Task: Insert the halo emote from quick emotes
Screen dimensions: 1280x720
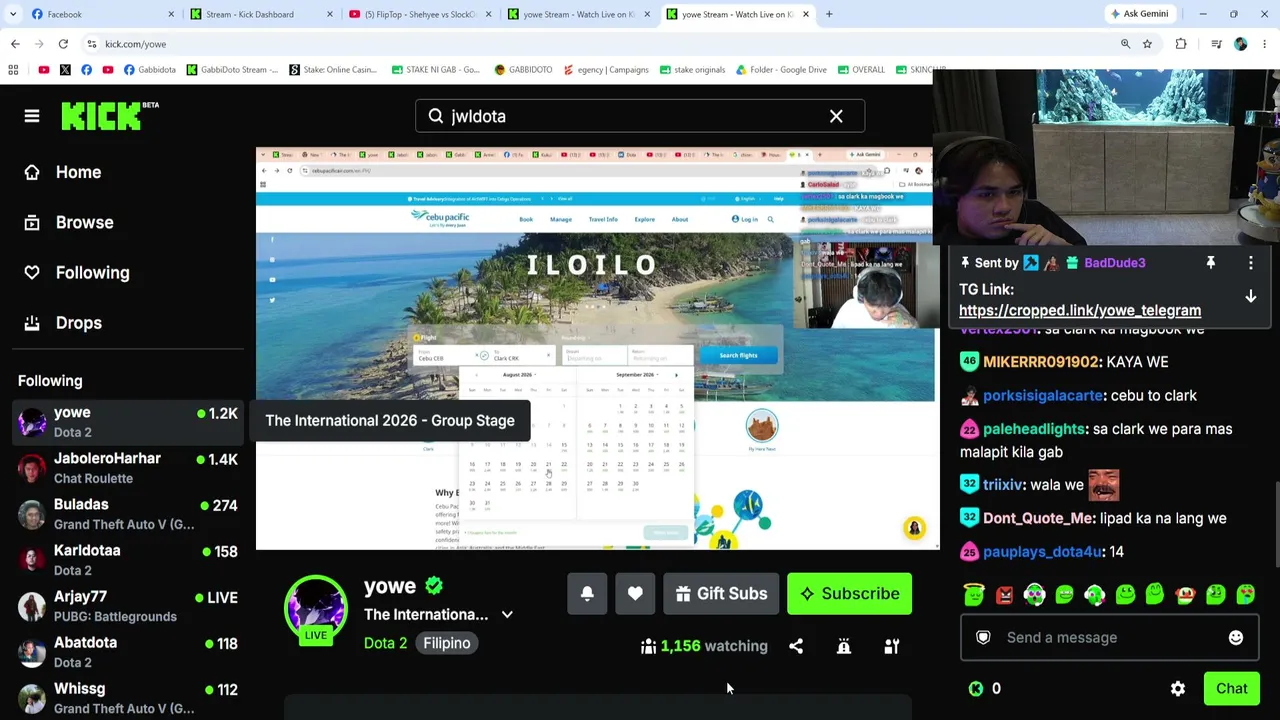Action: point(974,595)
